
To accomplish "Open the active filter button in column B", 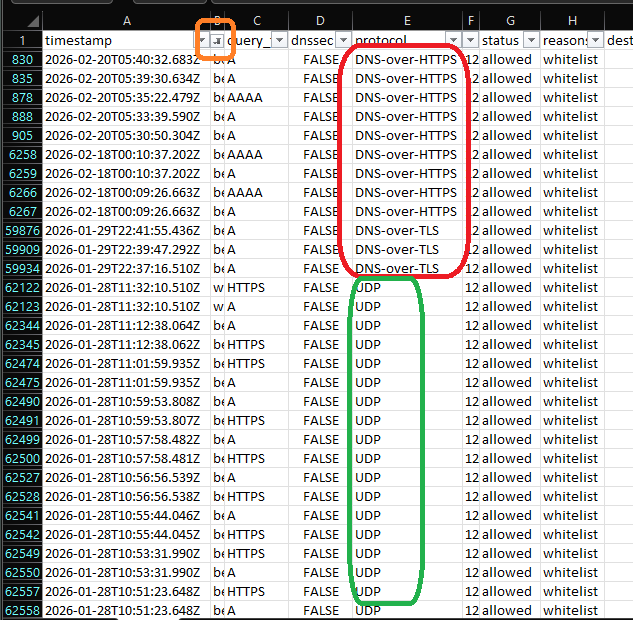I will pyautogui.click(x=218, y=40).
